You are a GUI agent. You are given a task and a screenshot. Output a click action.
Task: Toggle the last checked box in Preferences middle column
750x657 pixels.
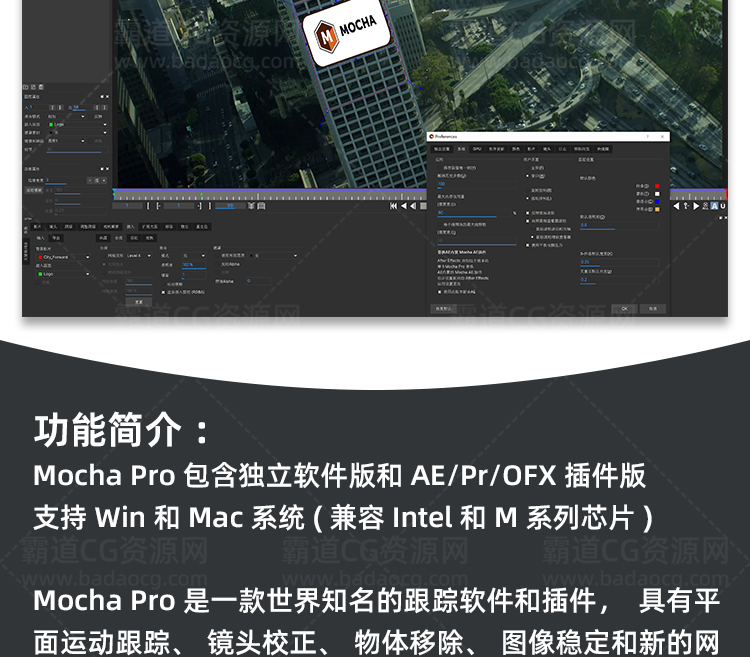[528, 245]
